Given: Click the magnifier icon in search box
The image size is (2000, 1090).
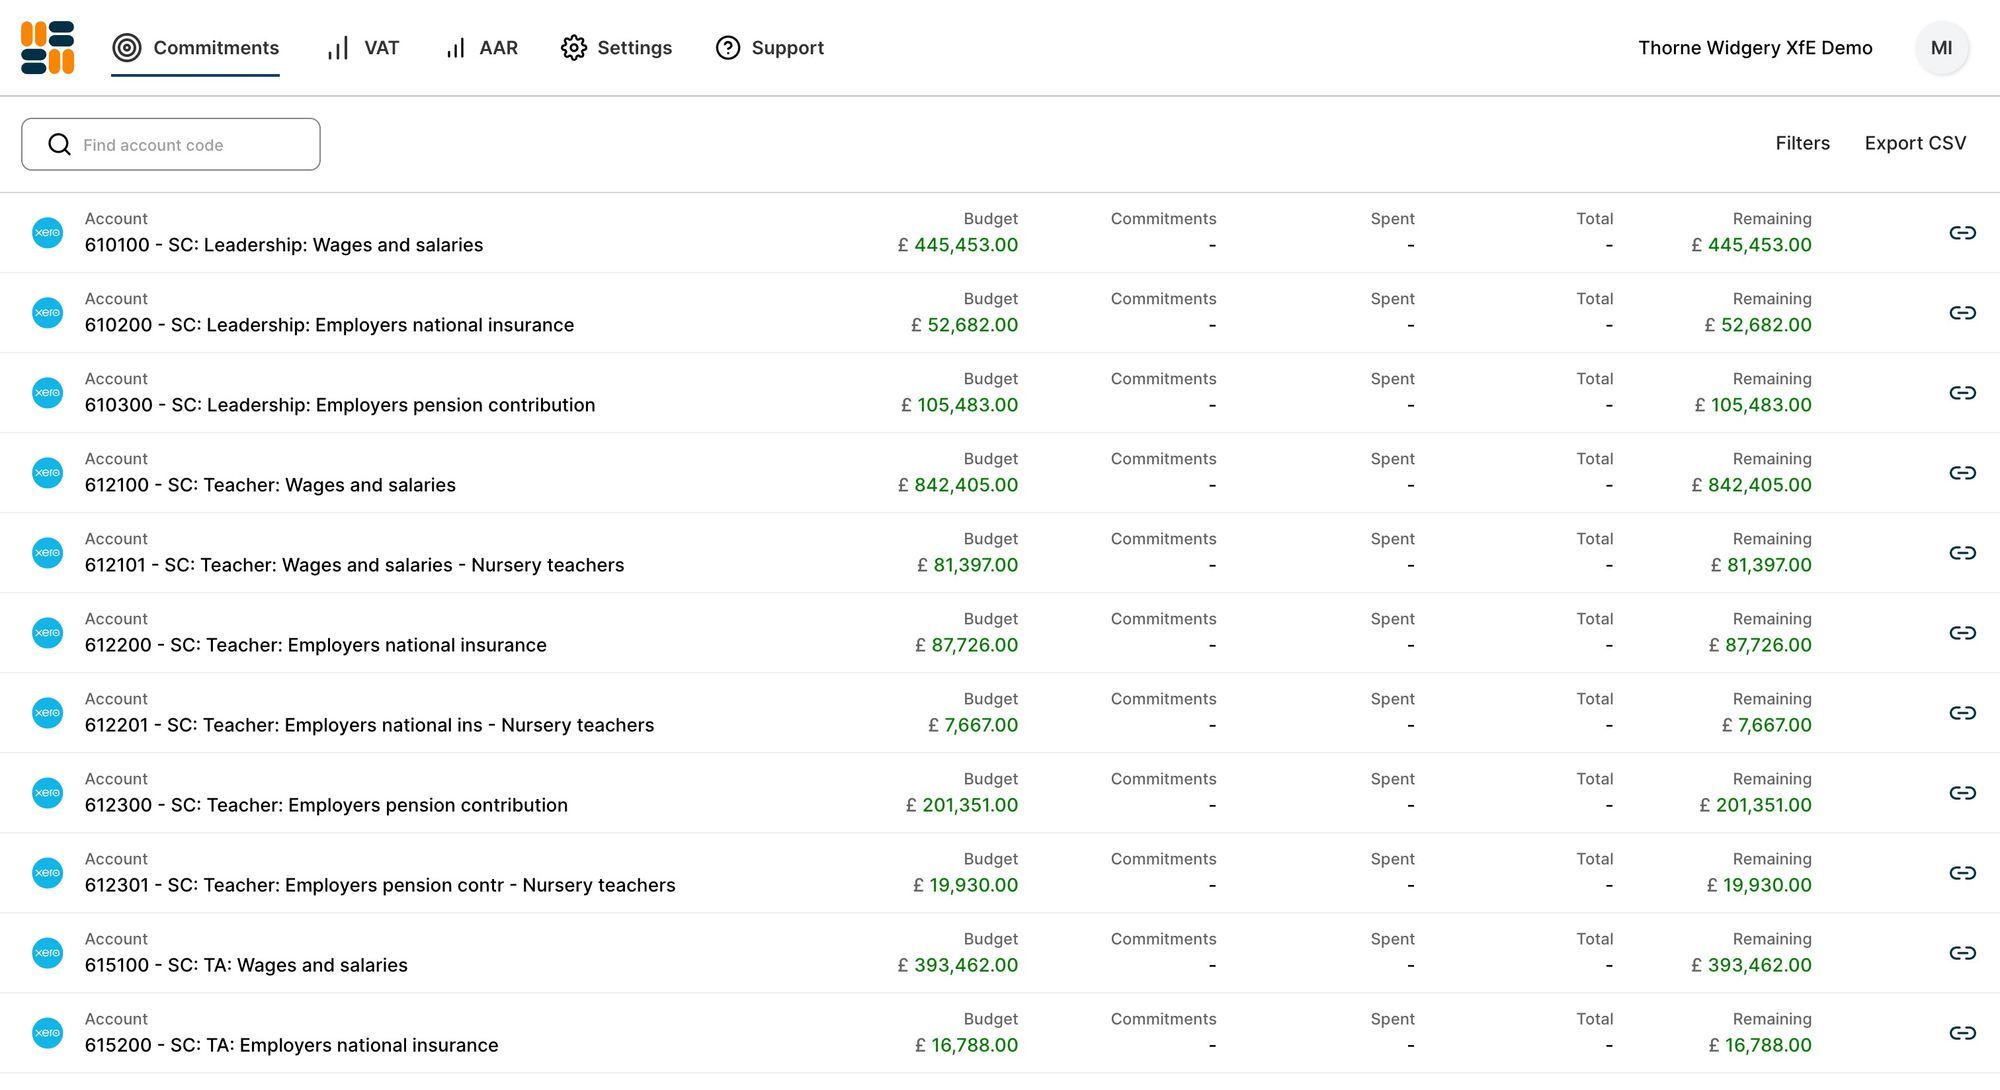Looking at the screenshot, I should [60, 145].
